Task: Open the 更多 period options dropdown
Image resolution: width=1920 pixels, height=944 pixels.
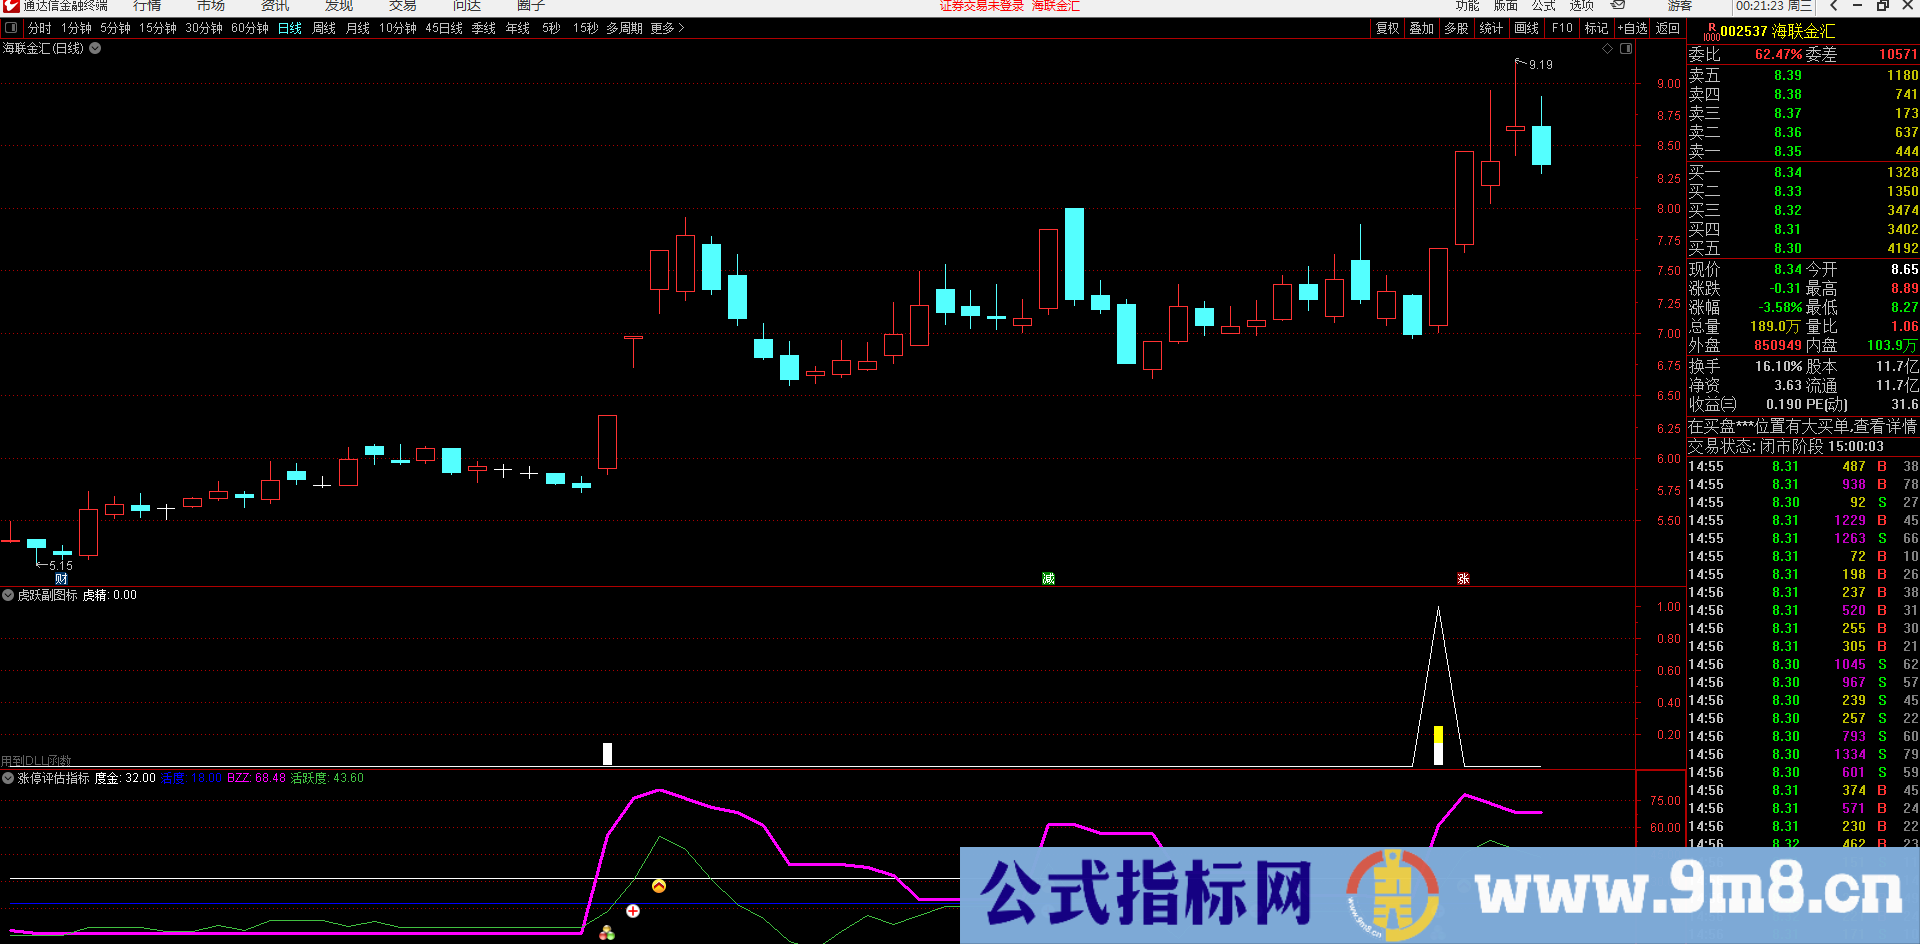Action: pos(664,28)
